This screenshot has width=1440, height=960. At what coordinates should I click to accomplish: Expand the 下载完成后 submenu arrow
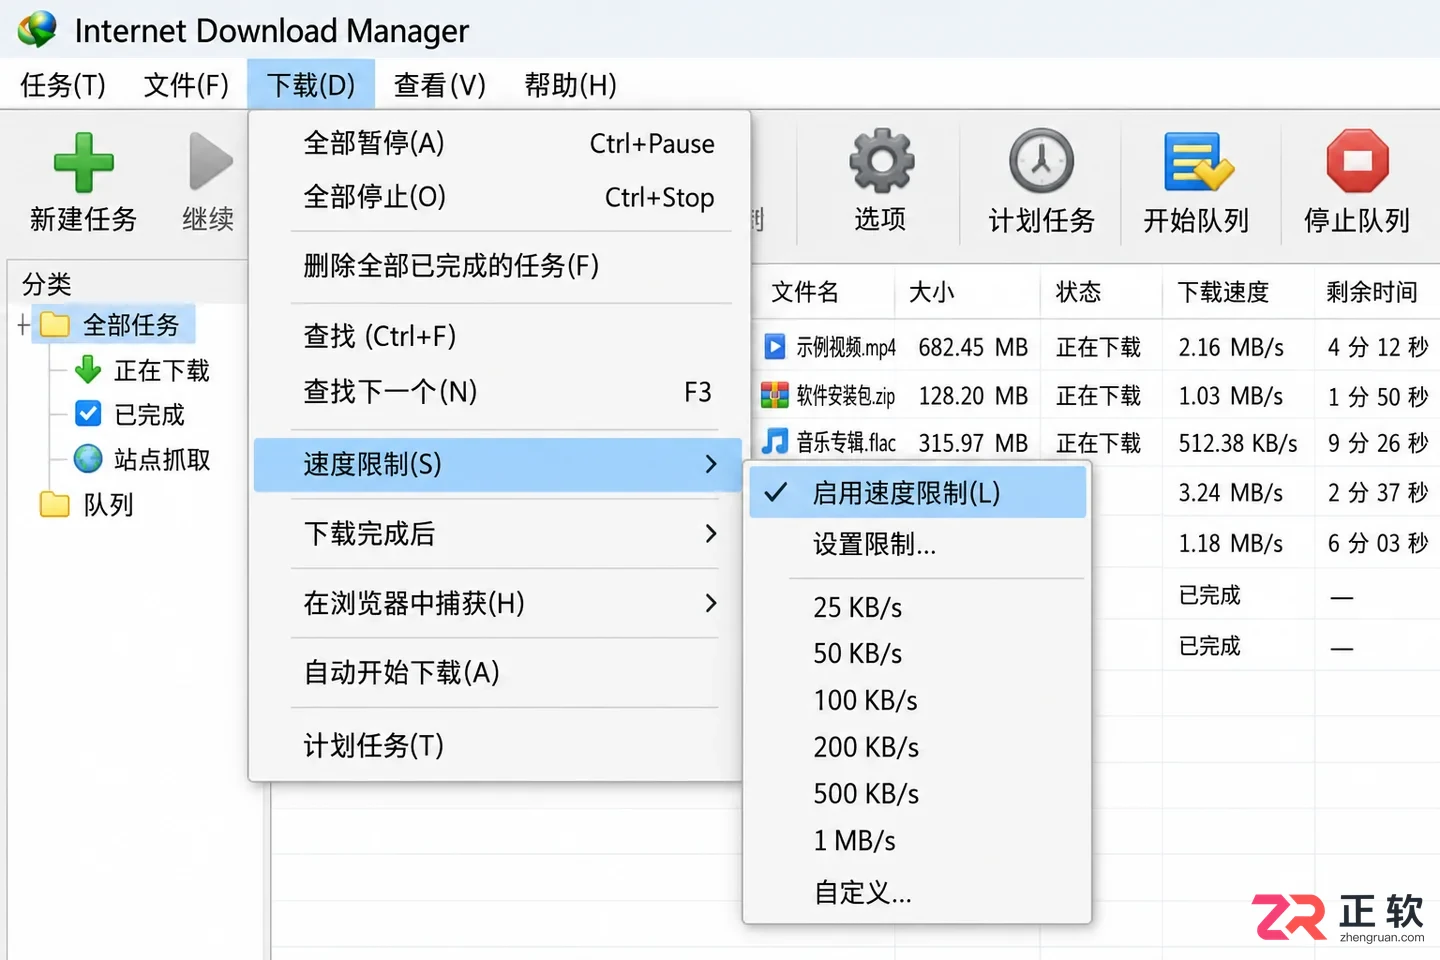pyautogui.click(x=710, y=534)
